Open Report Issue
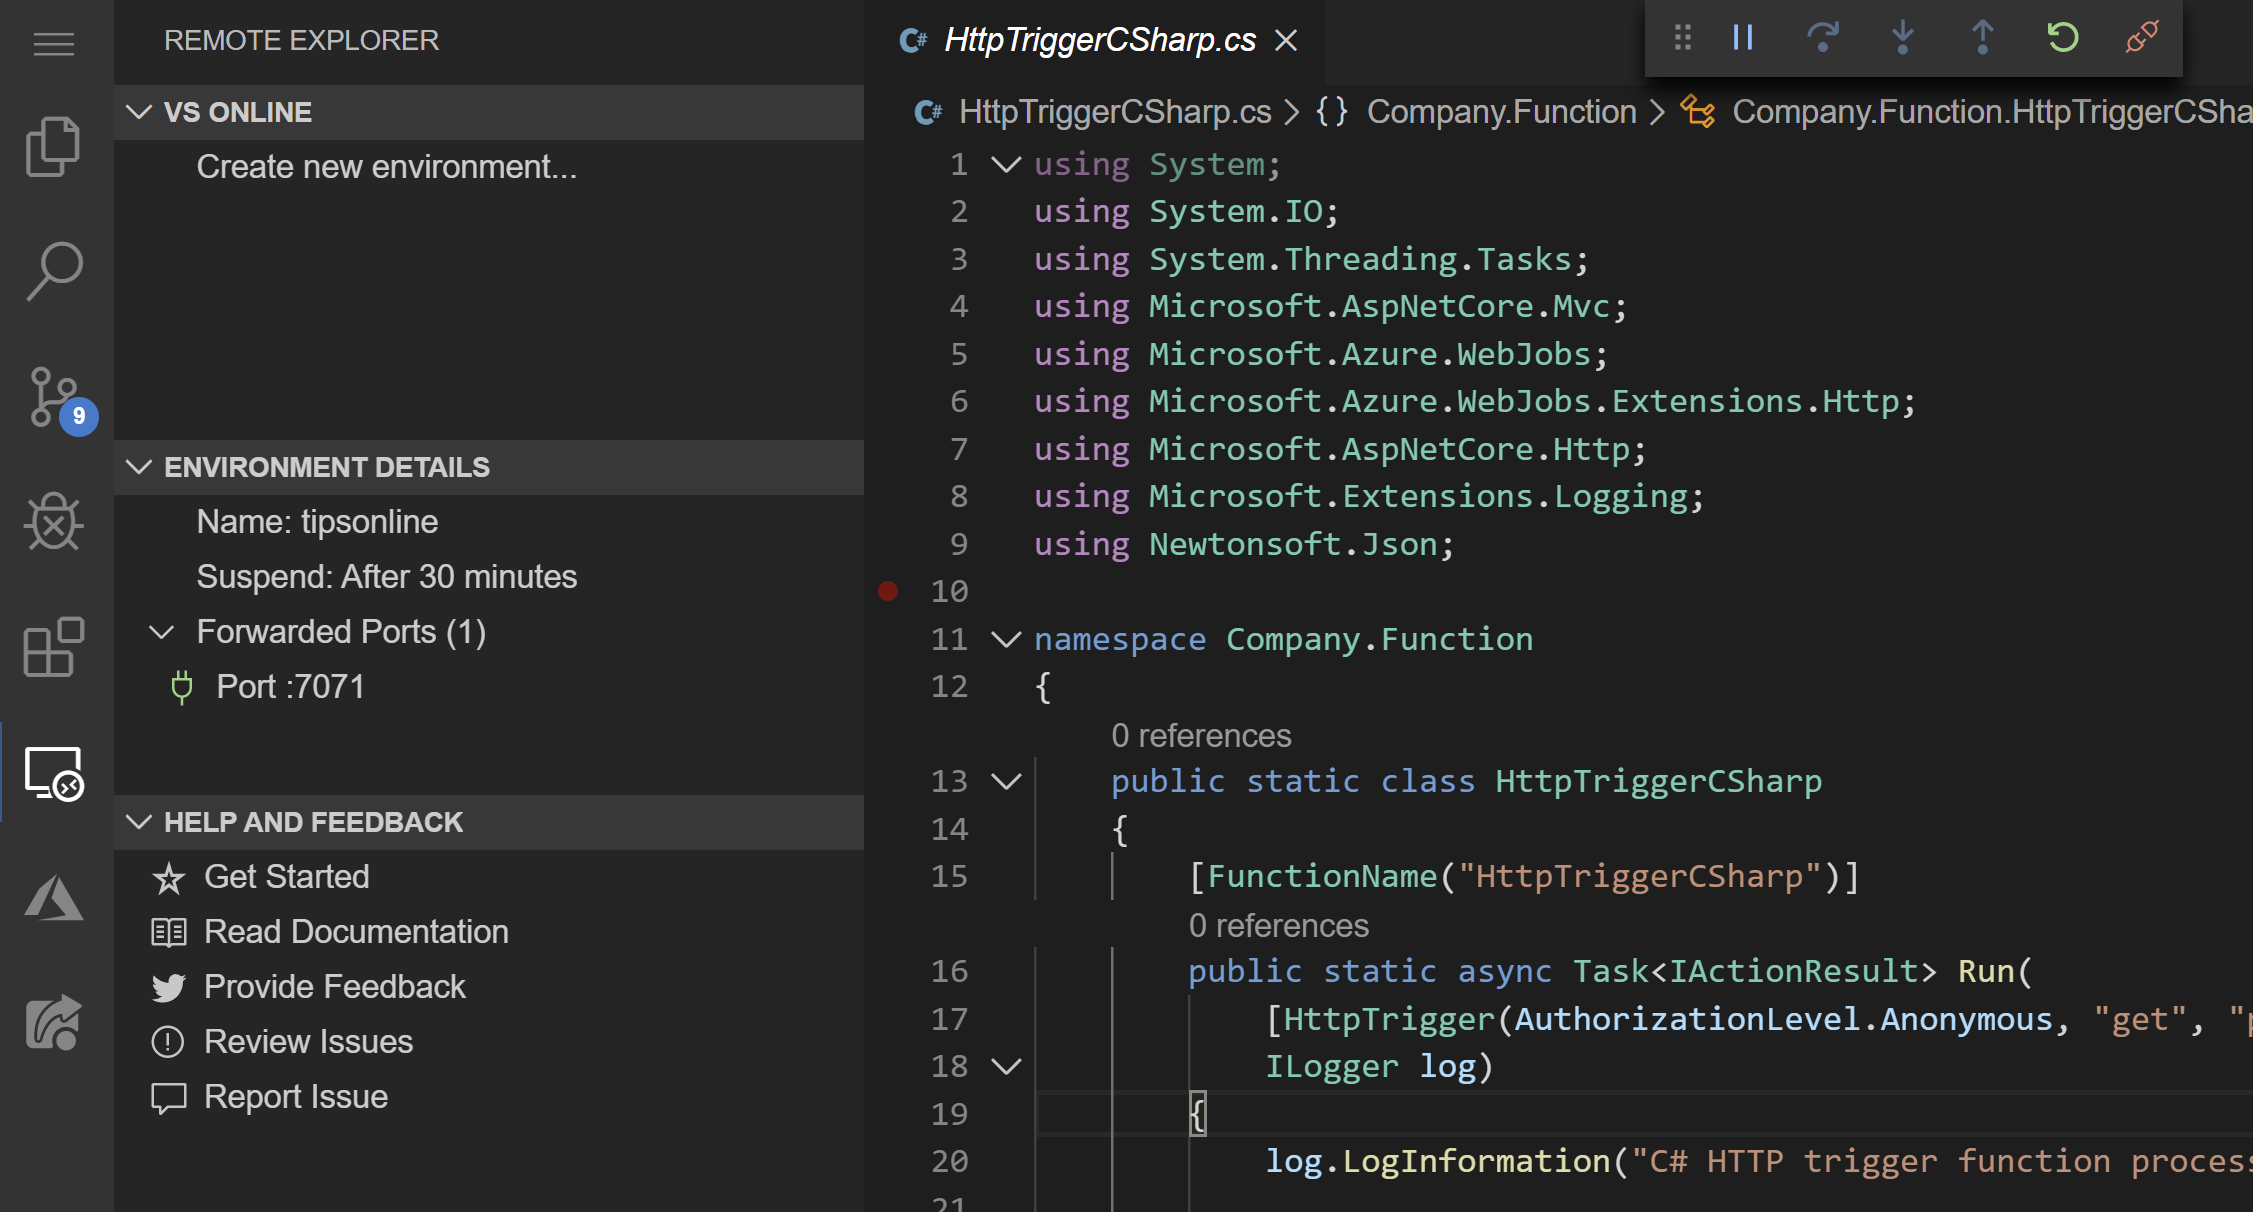Viewport: 2253px width, 1212px height. (x=296, y=1097)
